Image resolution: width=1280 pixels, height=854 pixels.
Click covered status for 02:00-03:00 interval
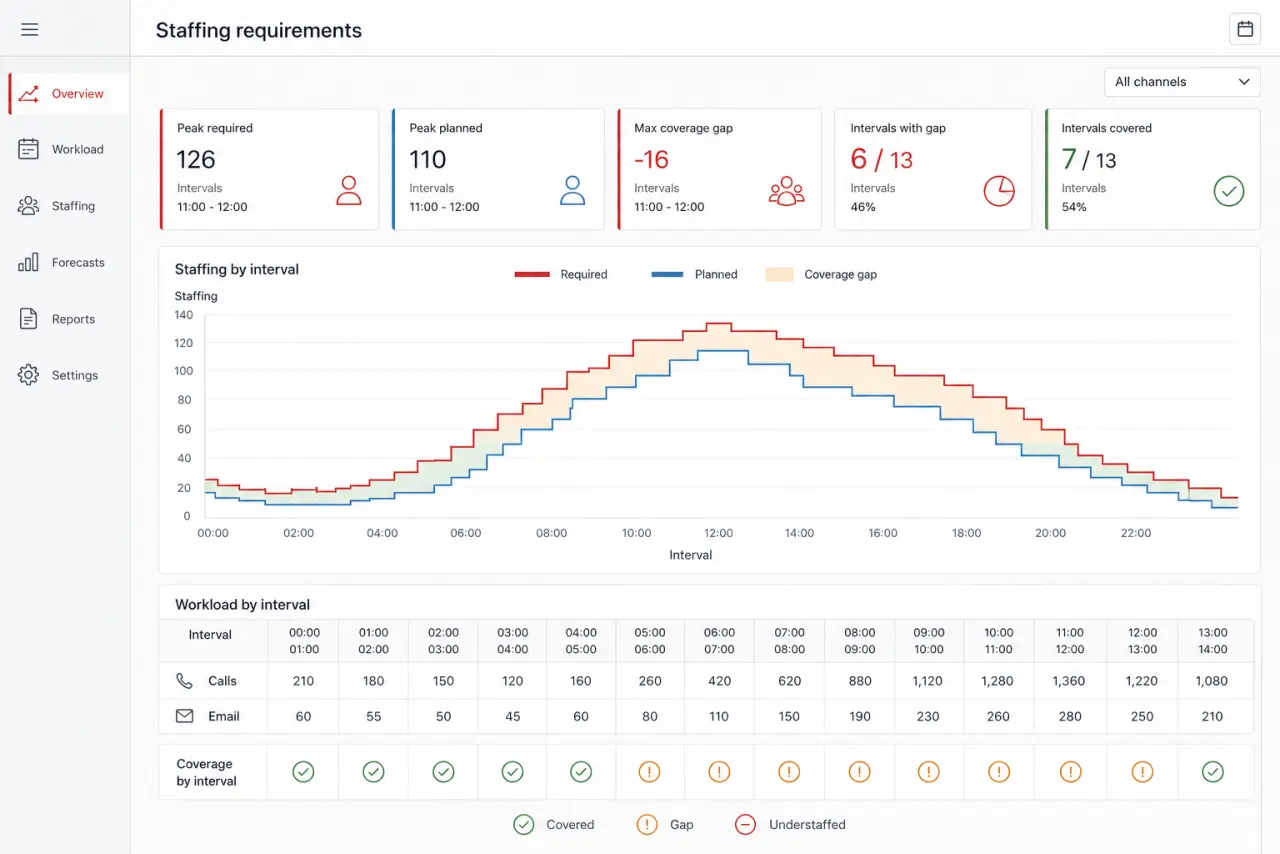coord(443,771)
